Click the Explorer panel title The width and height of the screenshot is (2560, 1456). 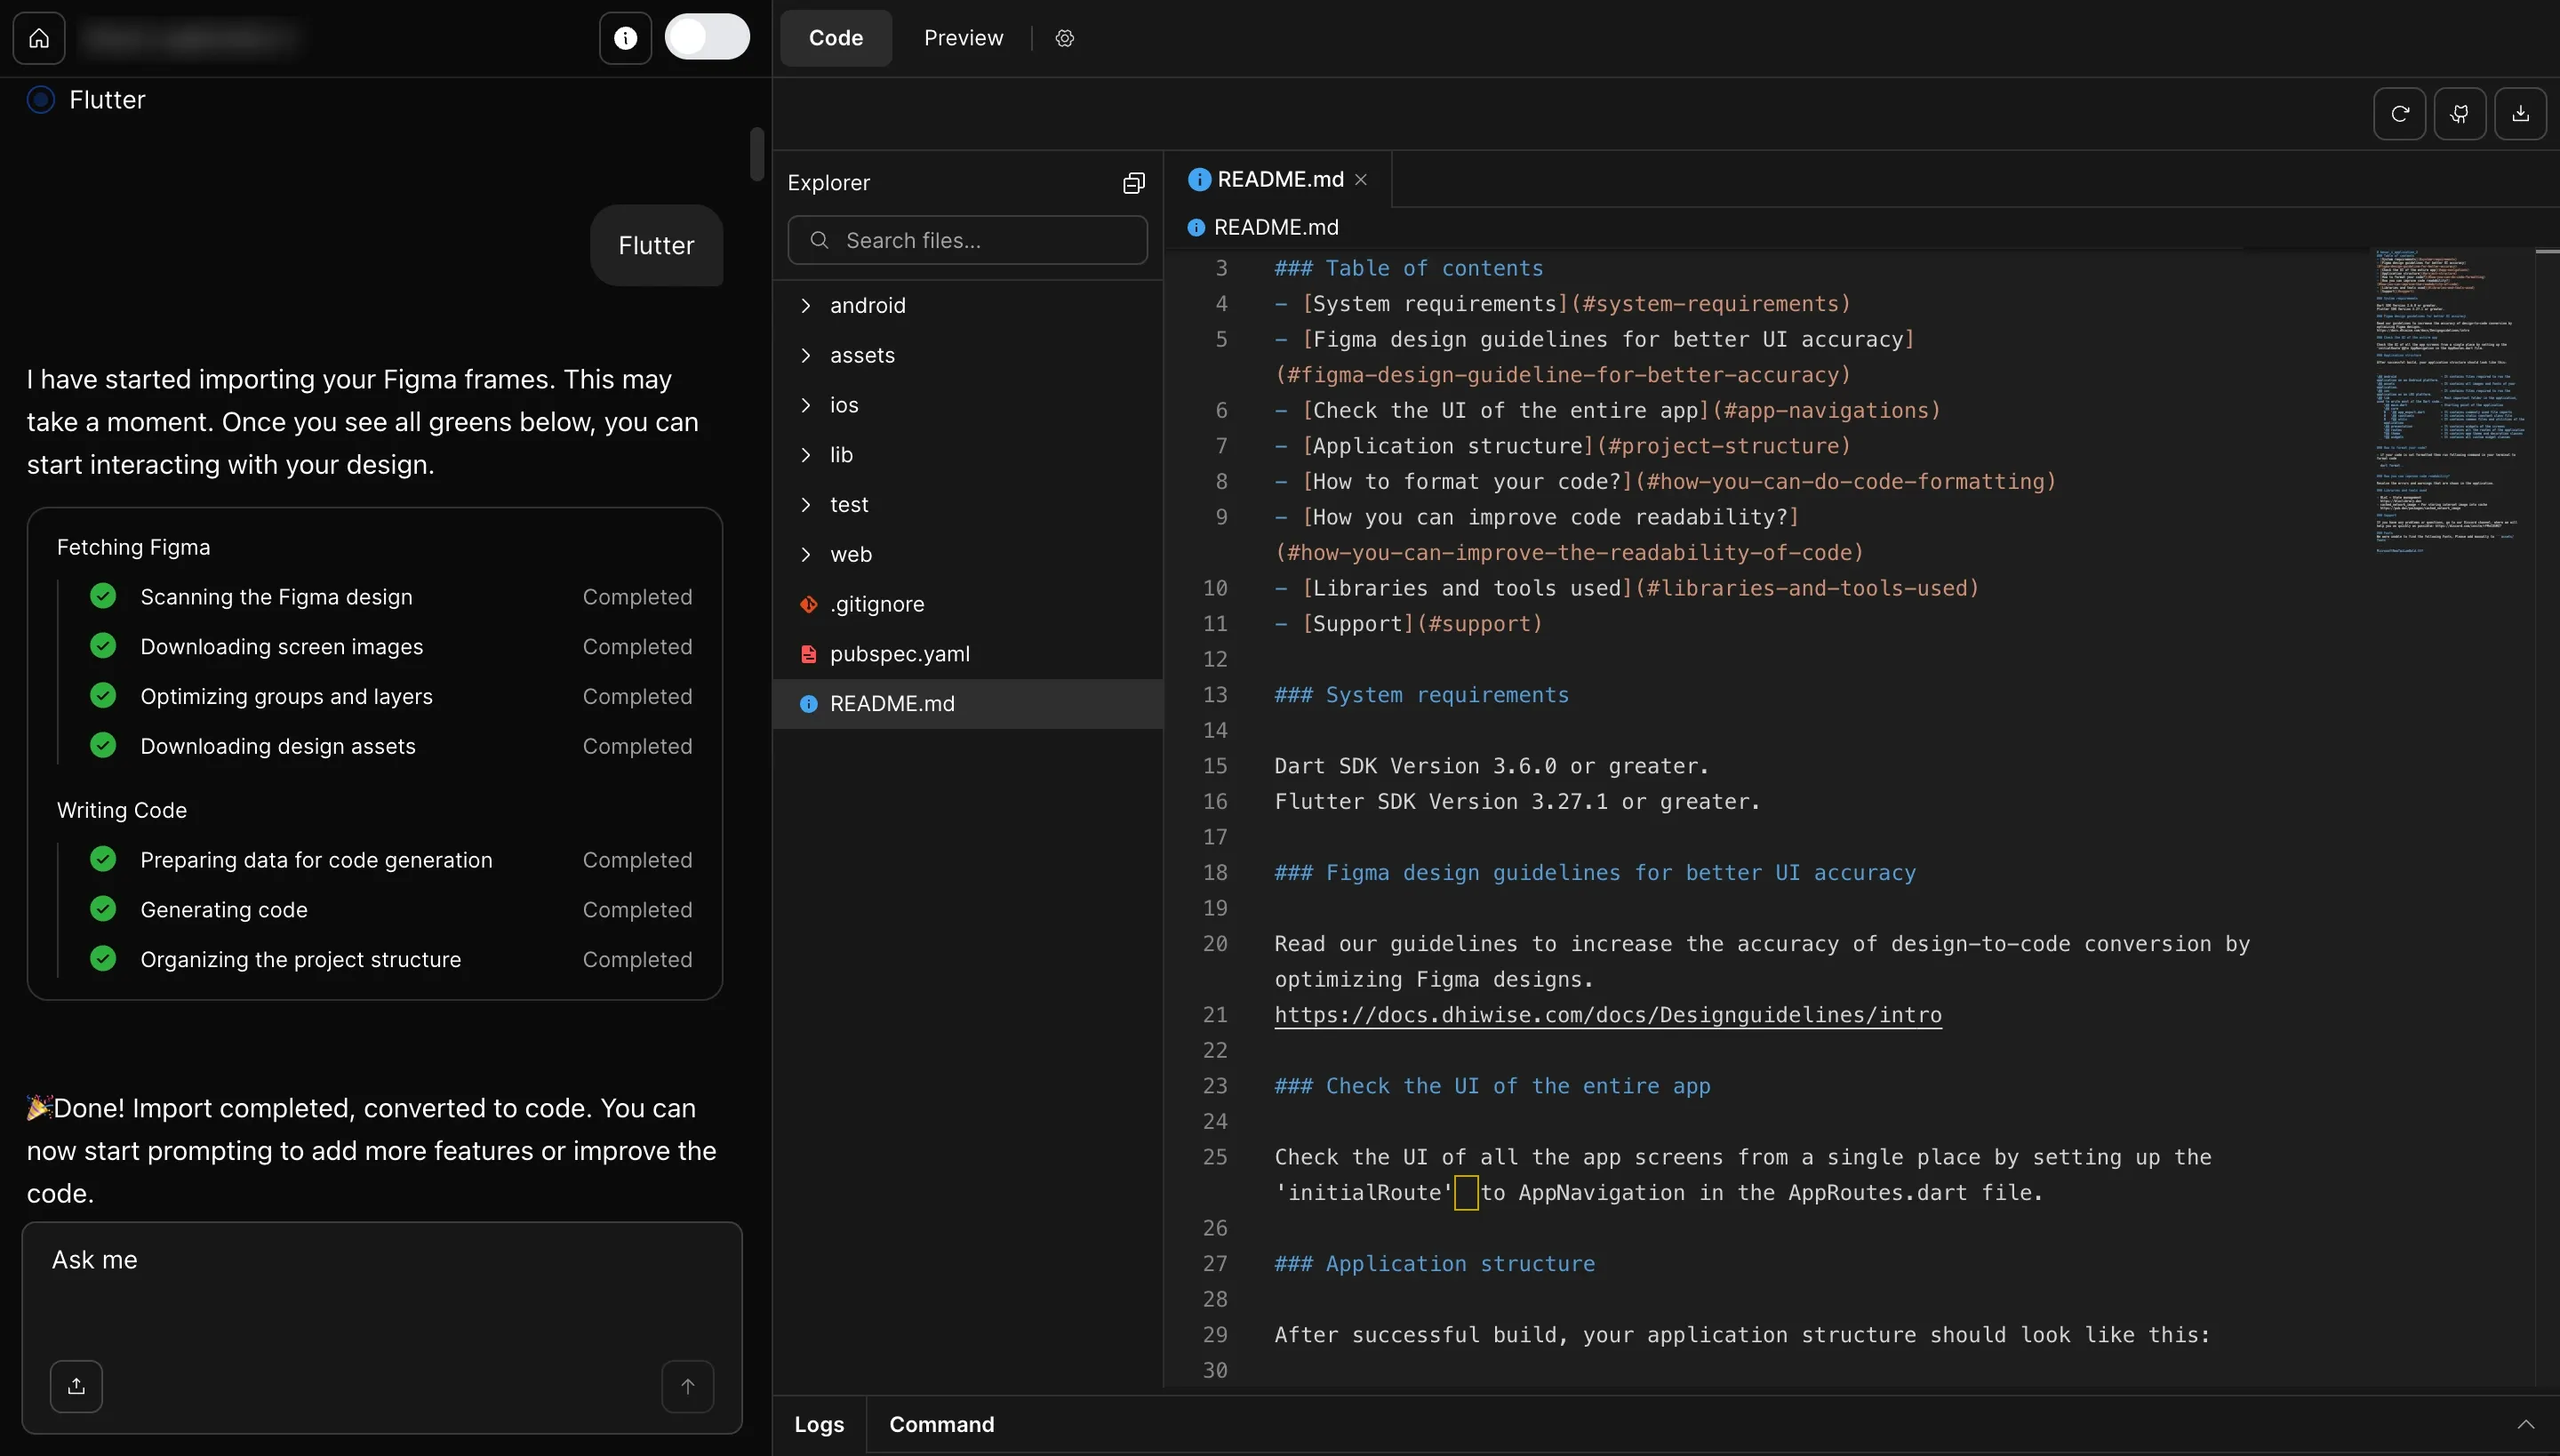(829, 183)
